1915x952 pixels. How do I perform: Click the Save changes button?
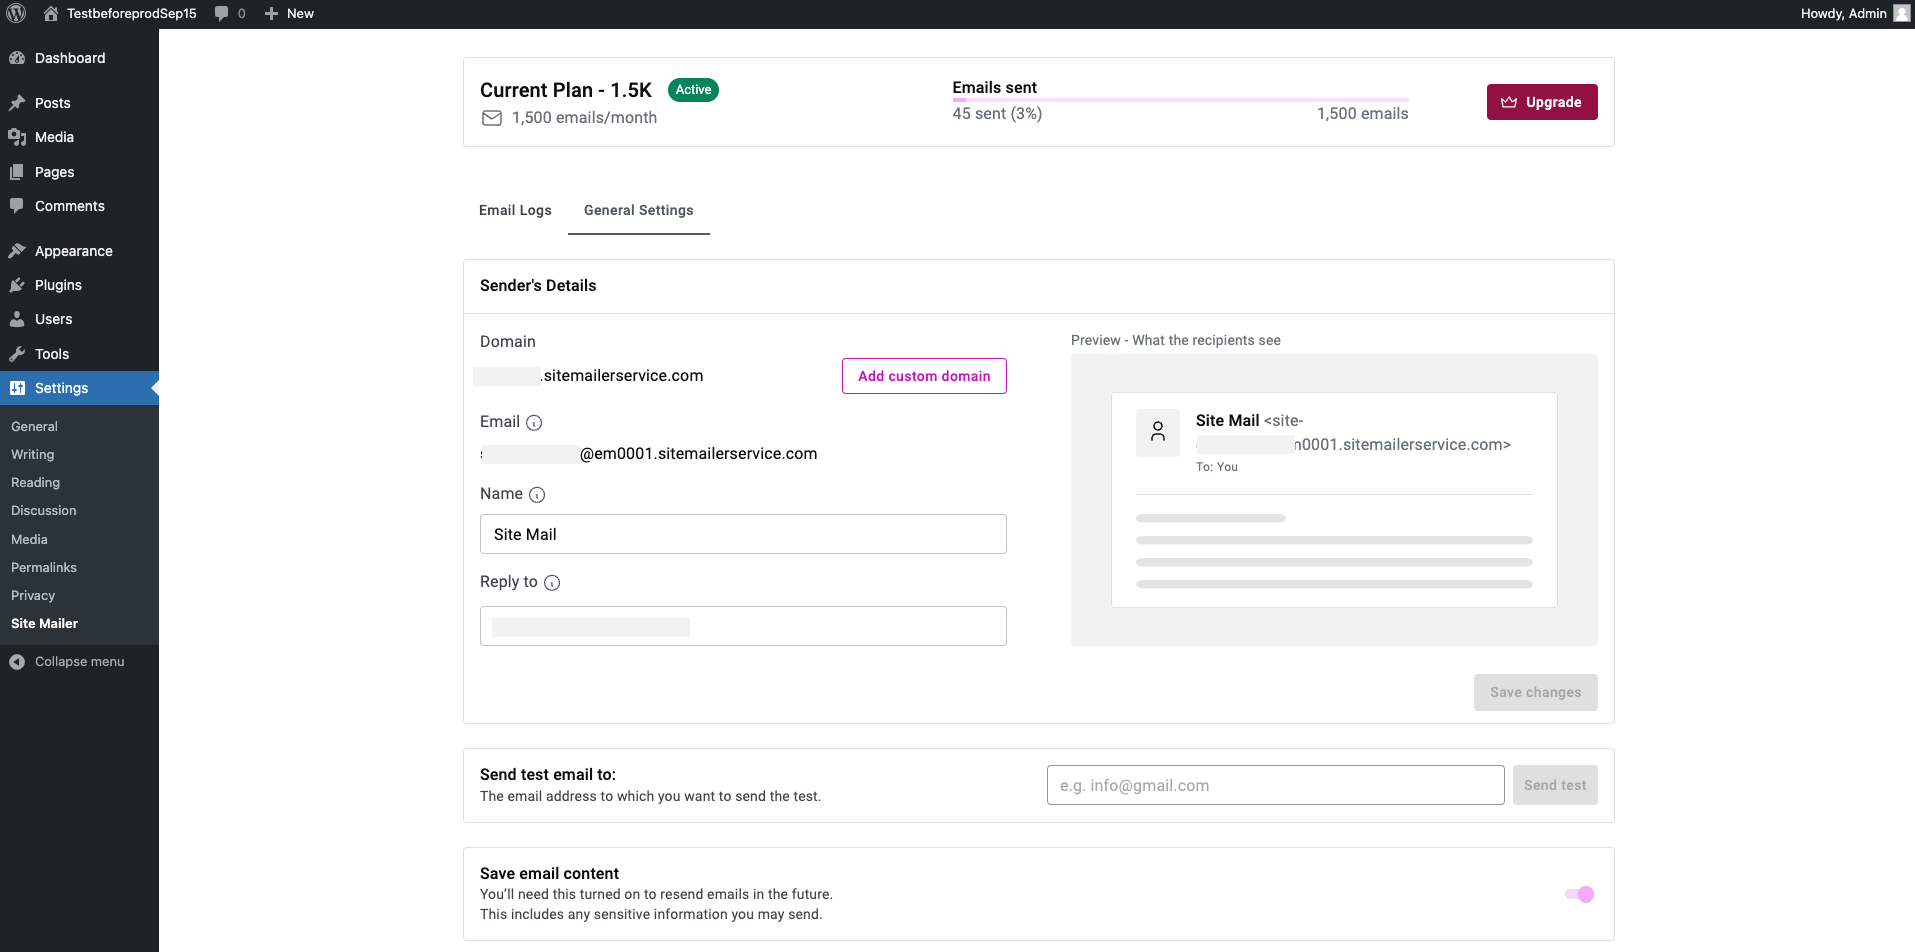[1535, 692]
